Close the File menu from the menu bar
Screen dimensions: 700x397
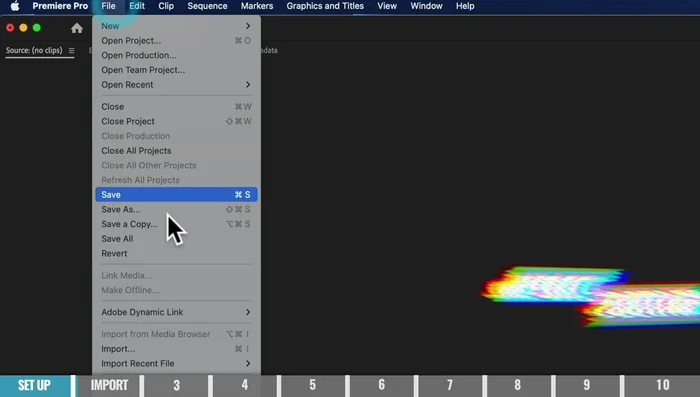click(108, 6)
